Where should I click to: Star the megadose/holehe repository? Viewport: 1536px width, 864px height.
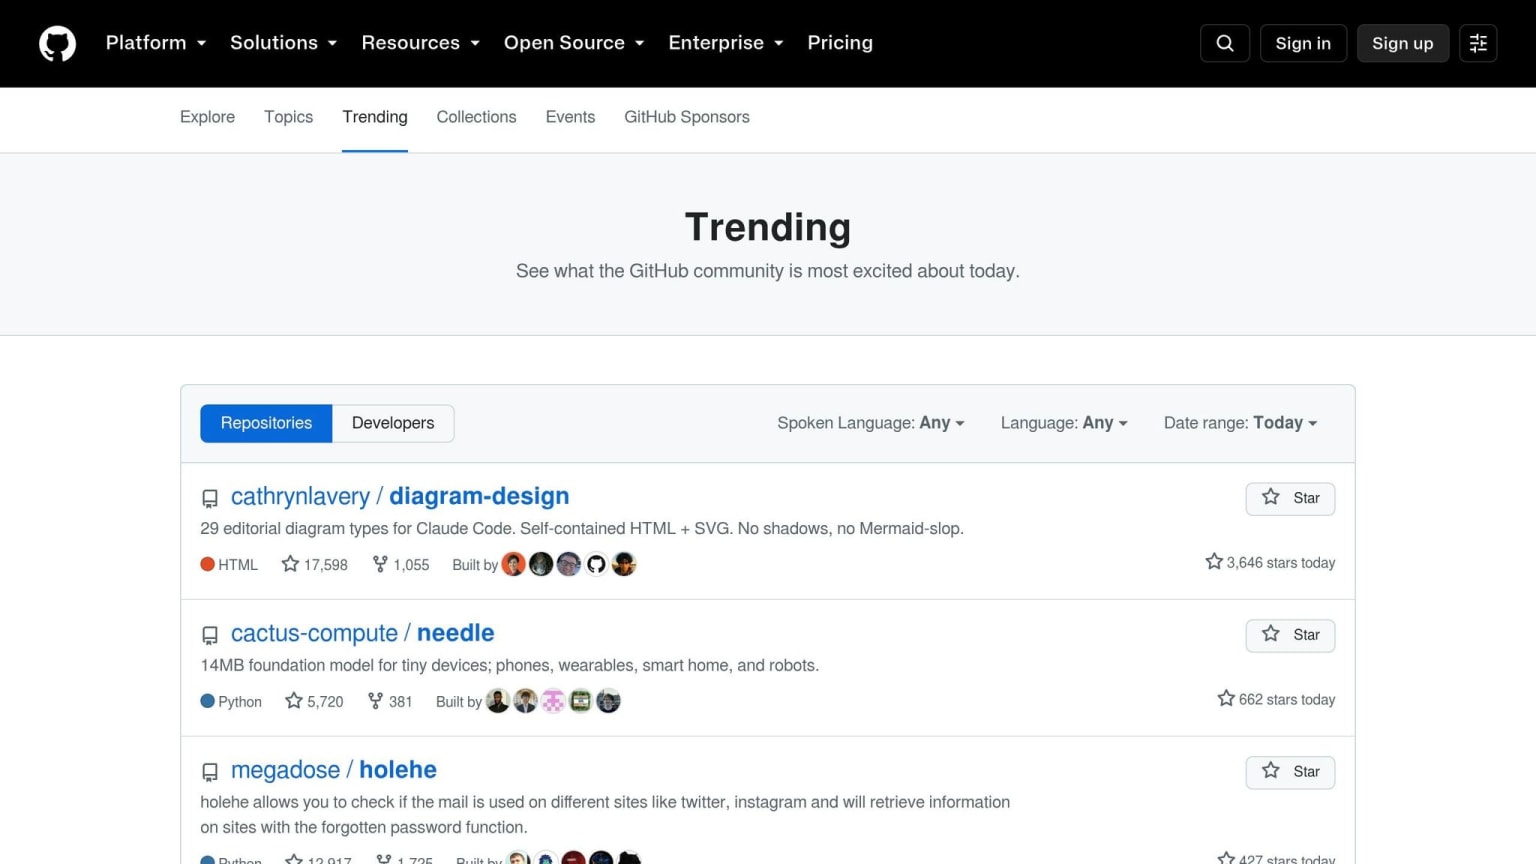1290,772
